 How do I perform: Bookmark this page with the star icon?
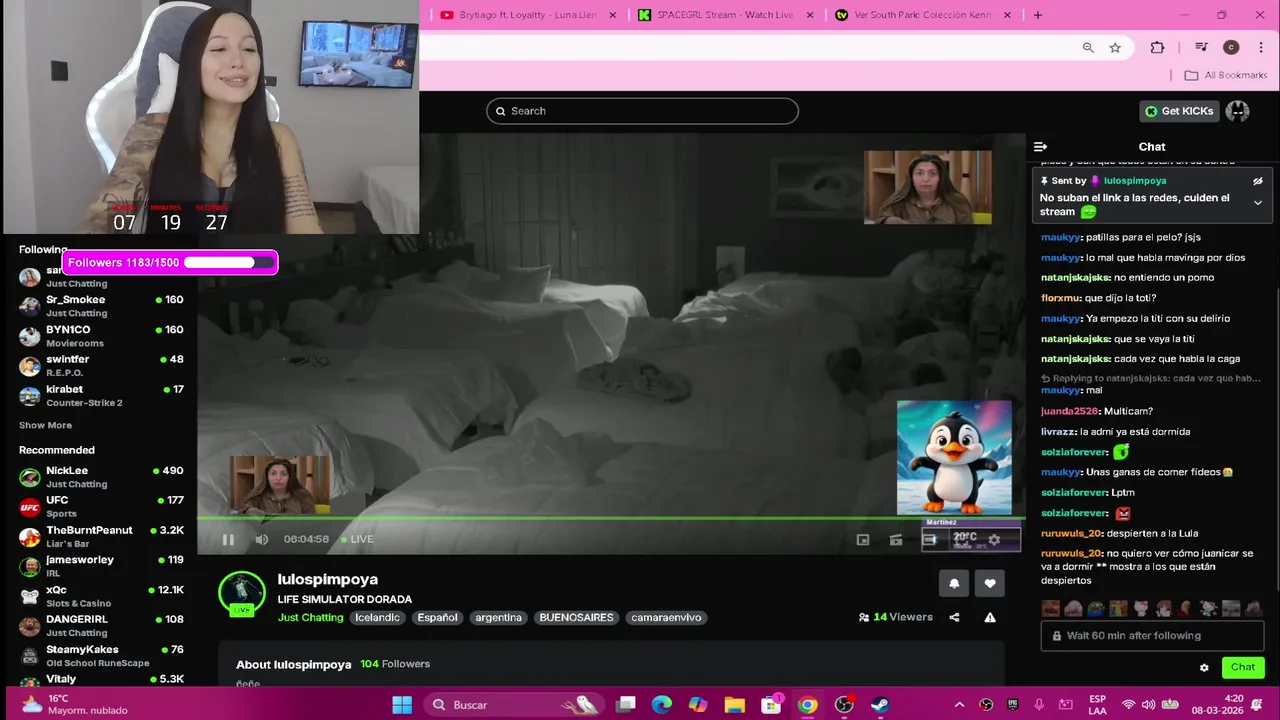click(x=1115, y=47)
